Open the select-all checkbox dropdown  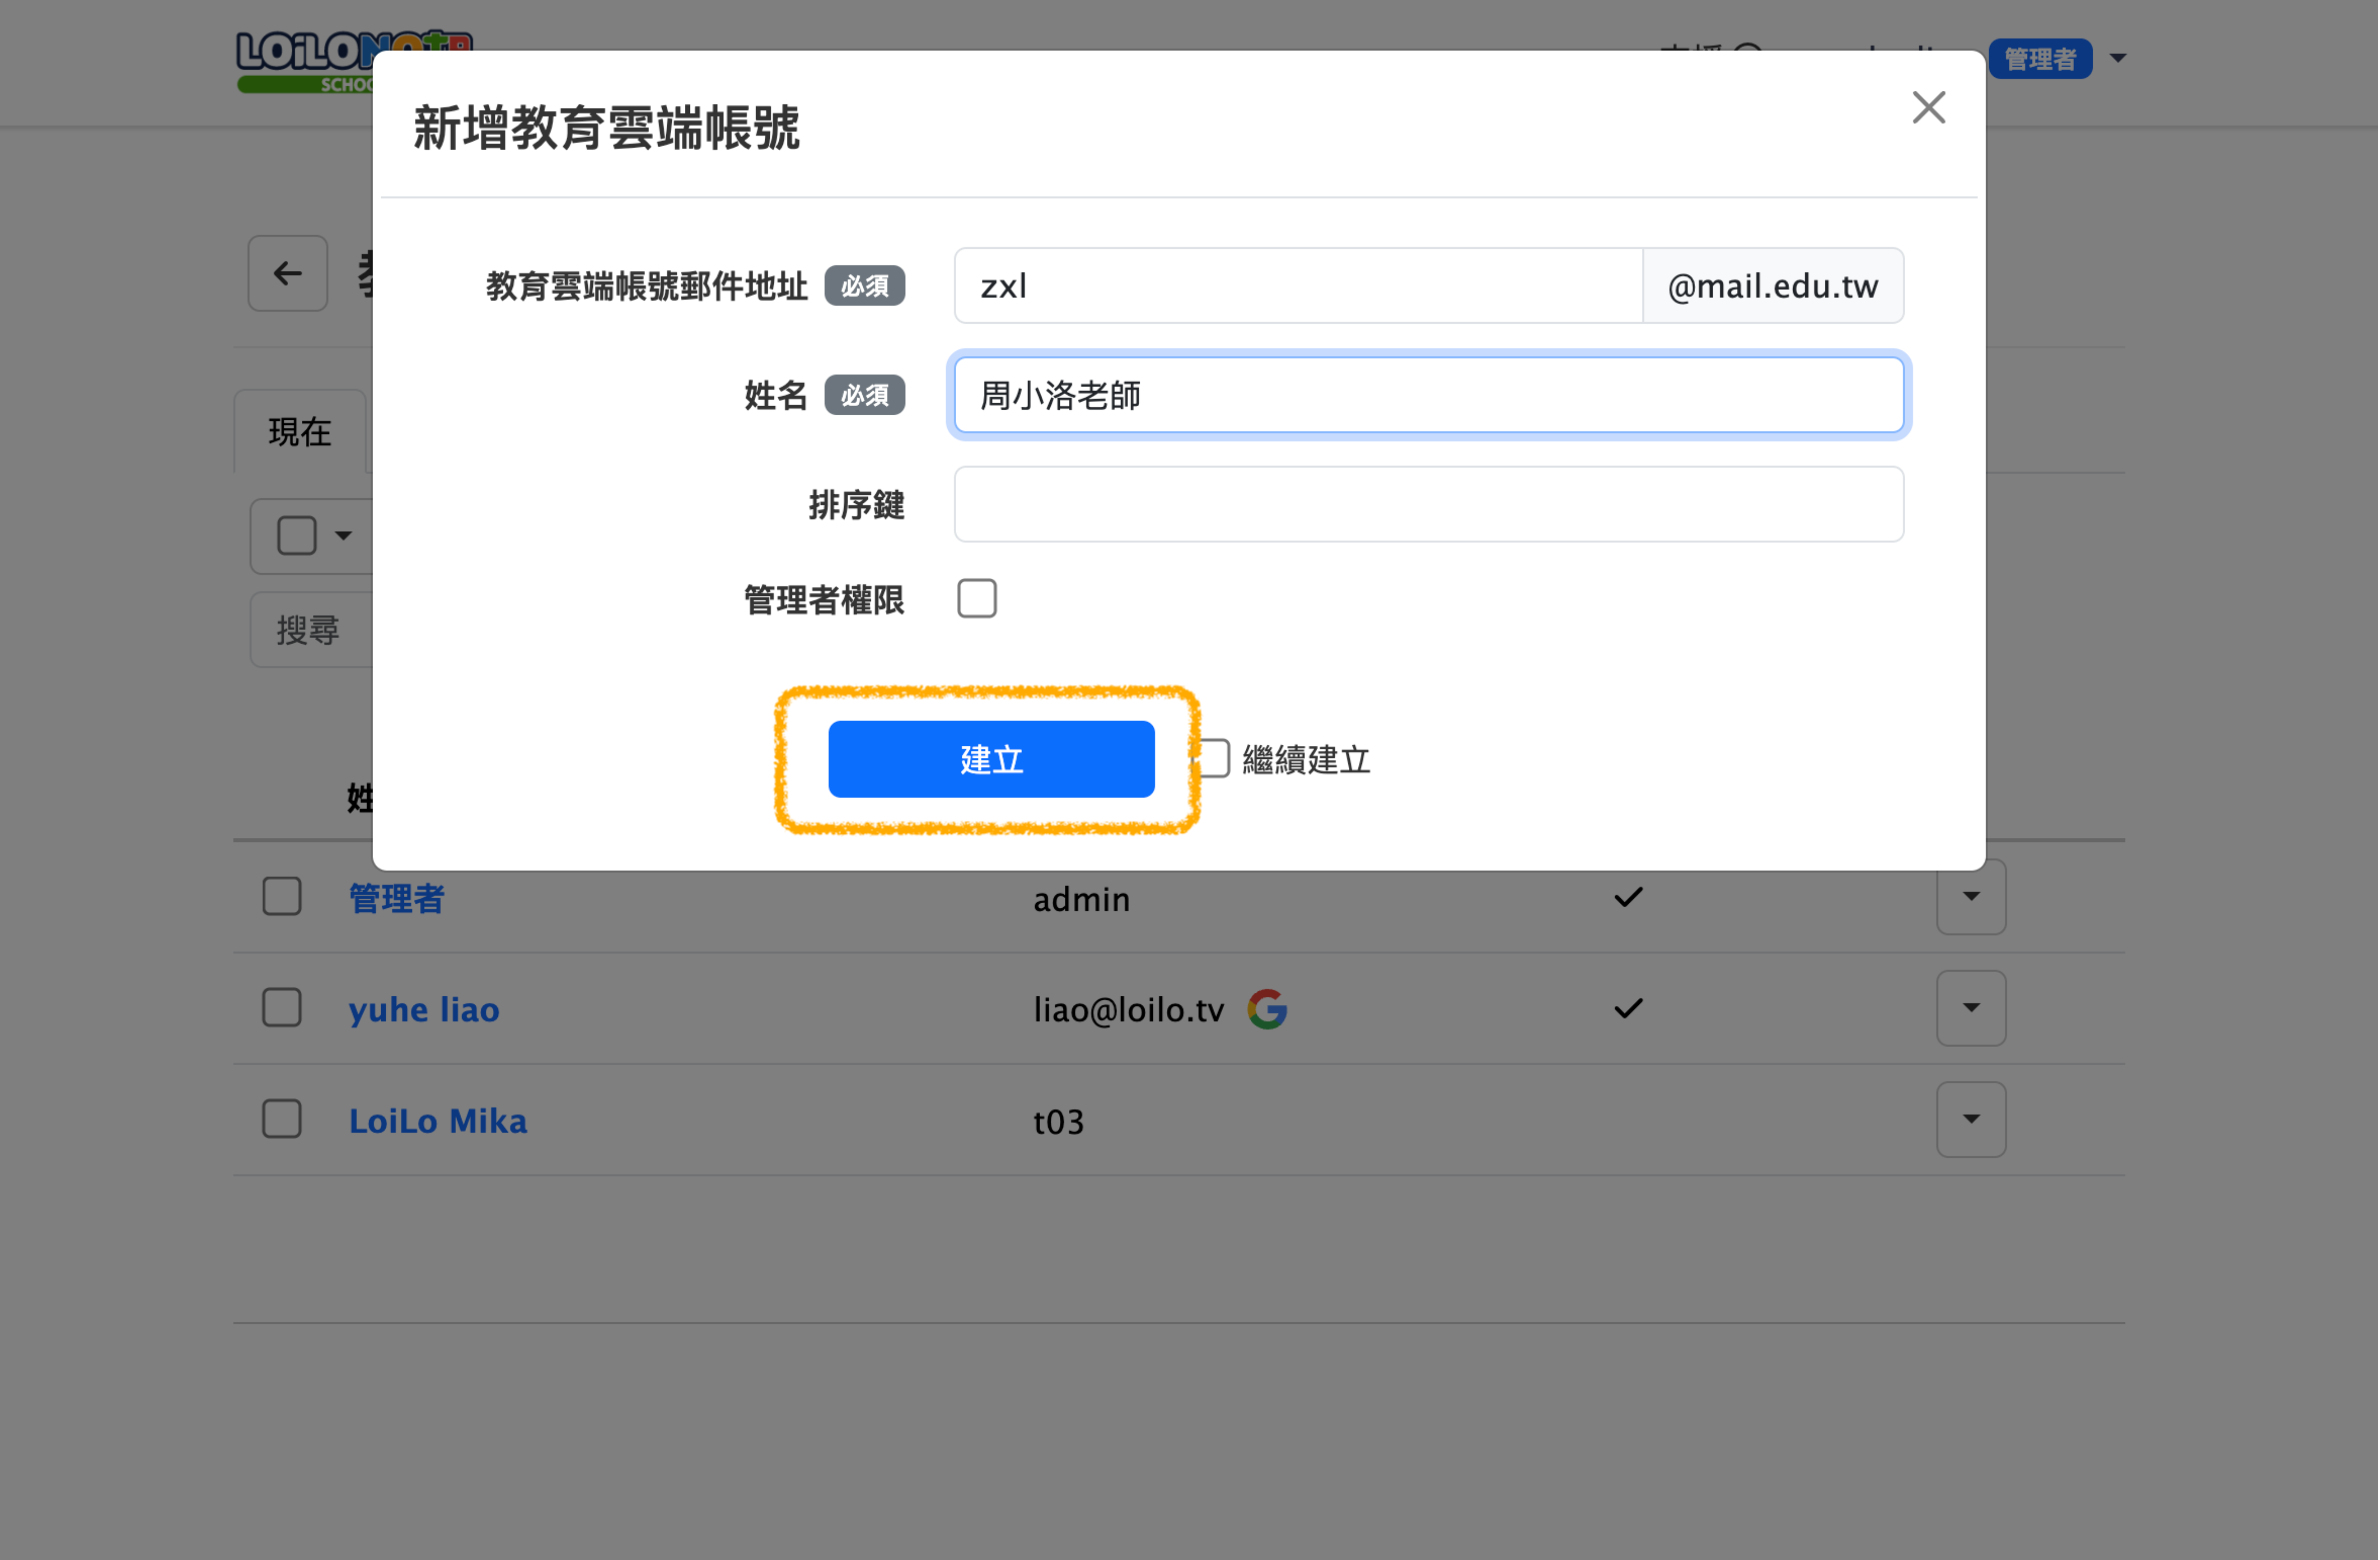click(343, 536)
